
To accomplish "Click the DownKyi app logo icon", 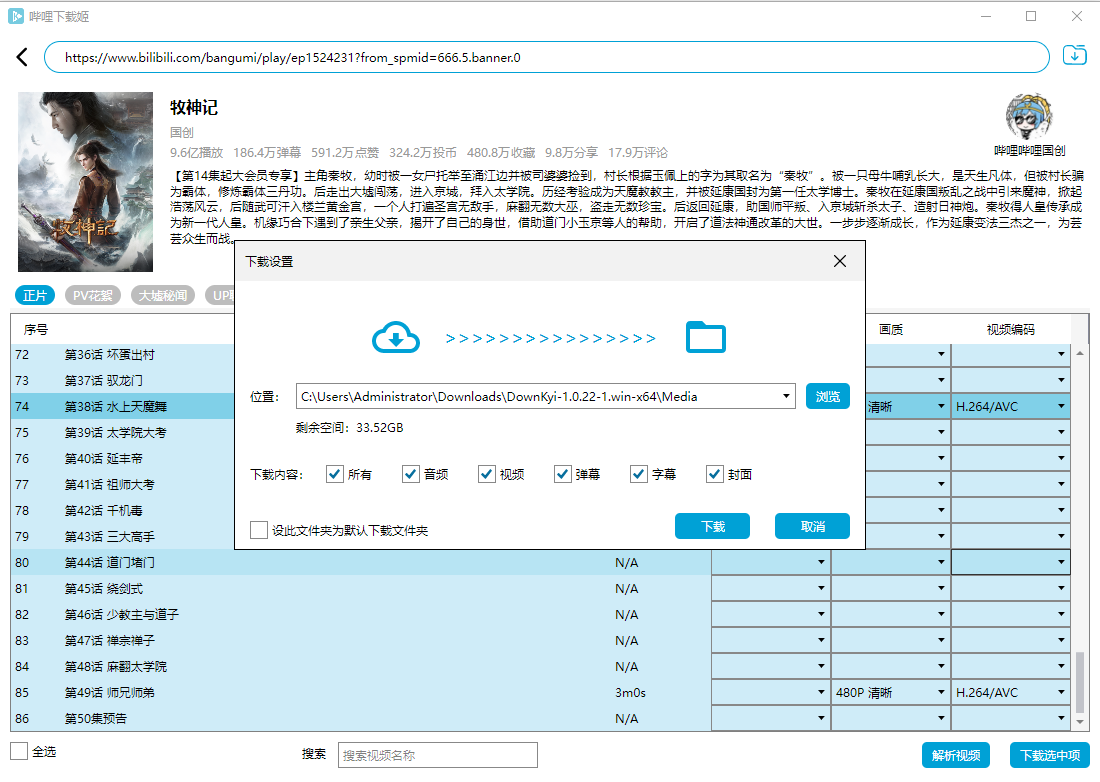I will pyautogui.click(x=17, y=17).
